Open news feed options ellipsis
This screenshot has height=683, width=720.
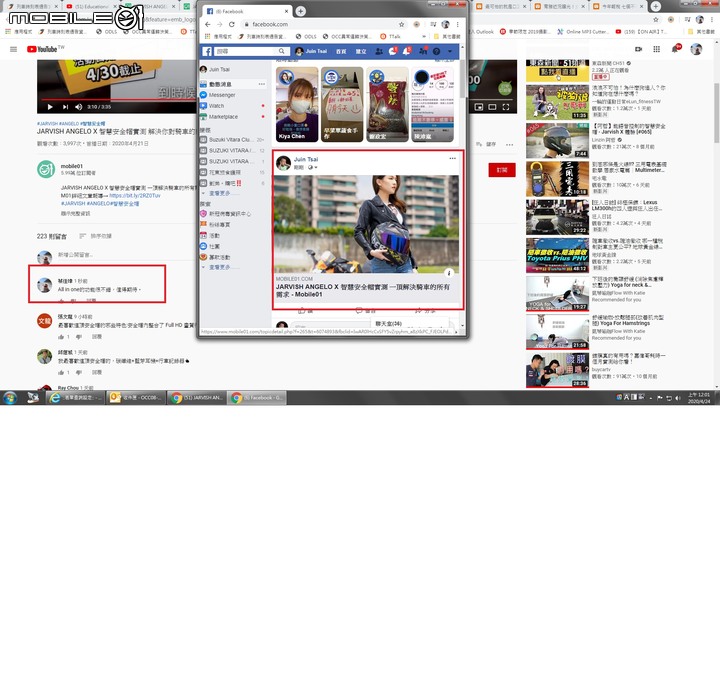click(x=262, y=84)
